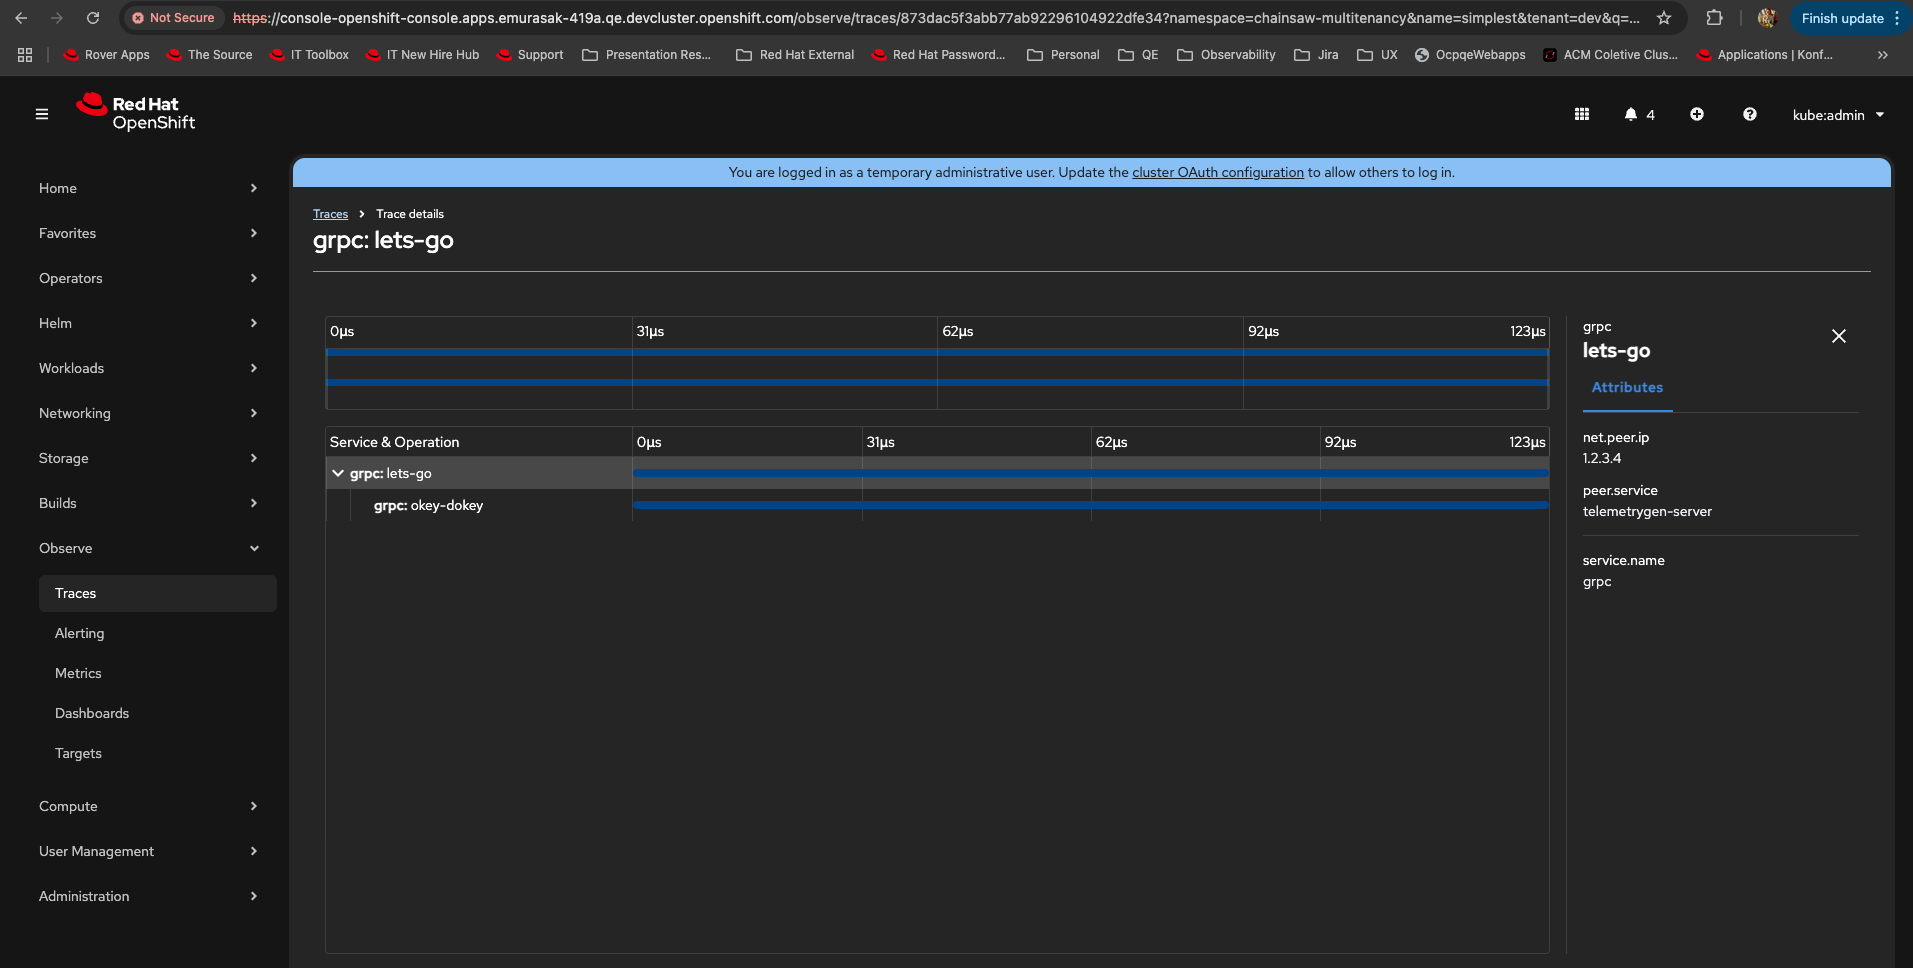Open the help question mark icon
1913x968 pixels.
1749,115
